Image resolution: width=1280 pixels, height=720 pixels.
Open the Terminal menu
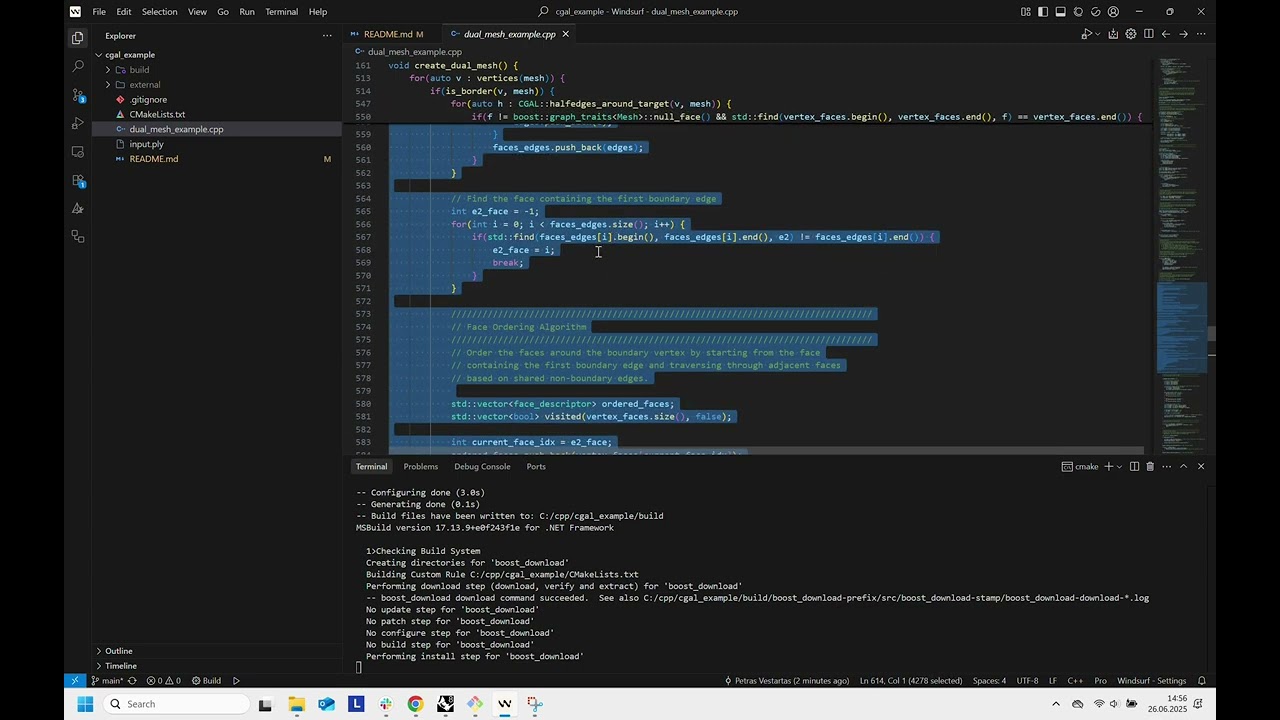[x=281, y=12]
